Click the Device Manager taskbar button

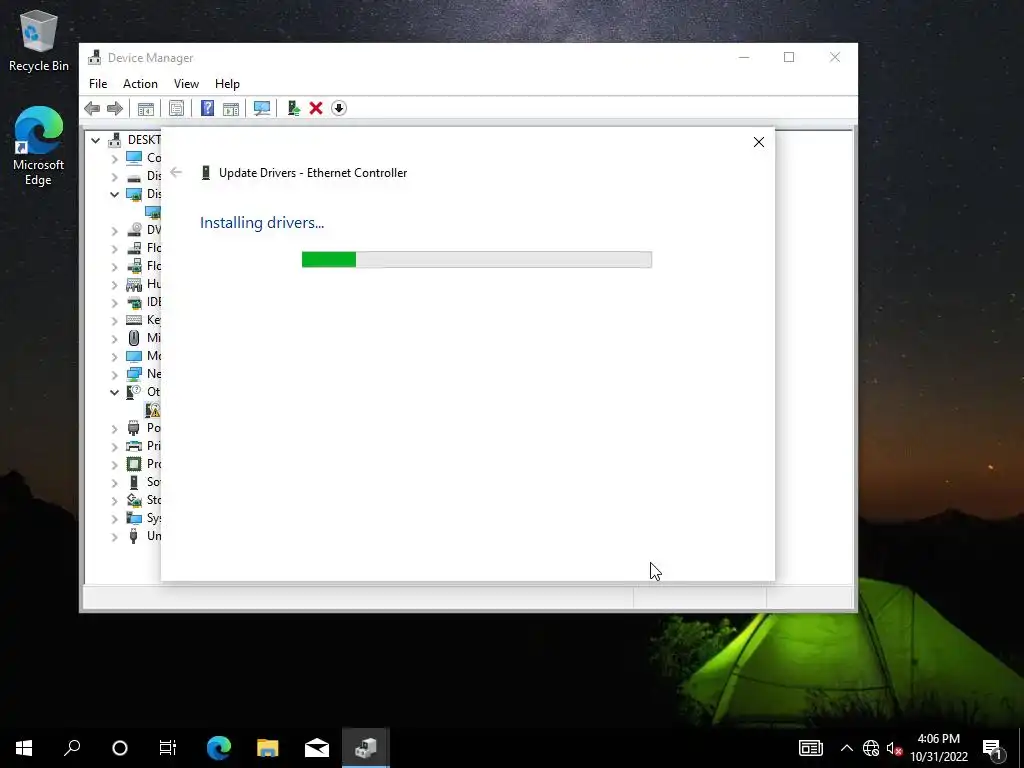point(366,748)
